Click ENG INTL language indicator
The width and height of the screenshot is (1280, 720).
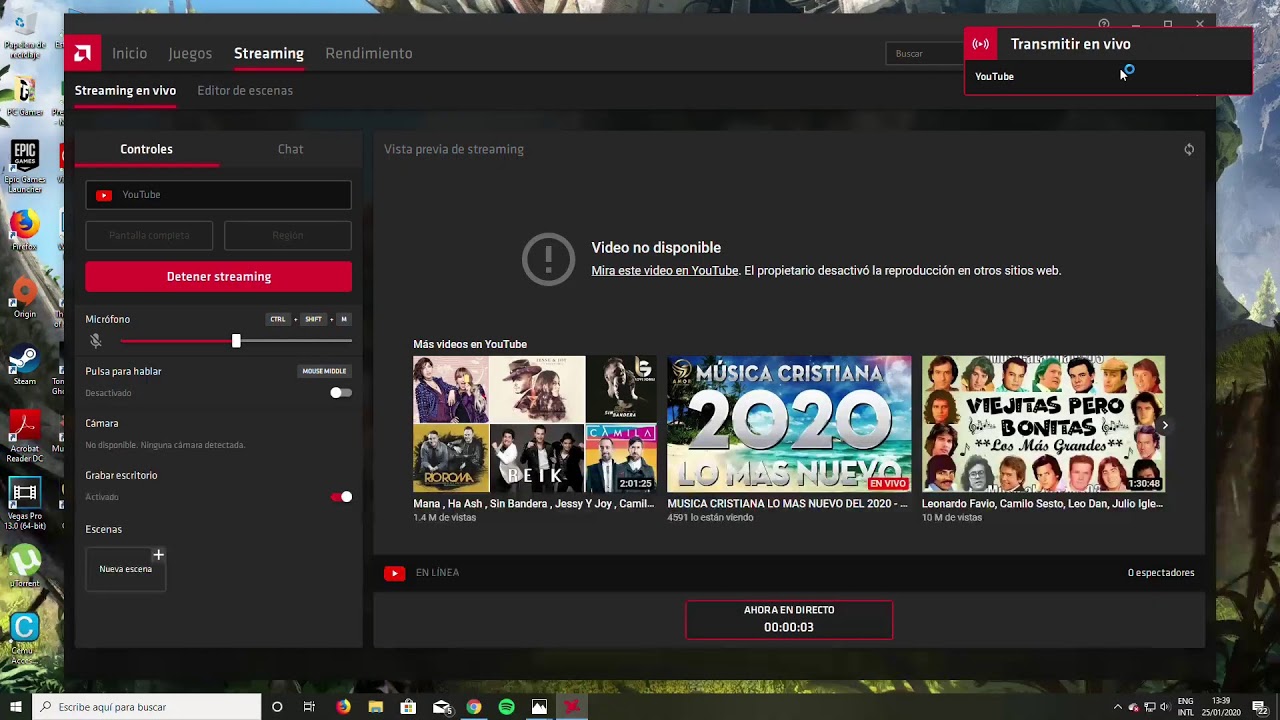coord(1186,707)
